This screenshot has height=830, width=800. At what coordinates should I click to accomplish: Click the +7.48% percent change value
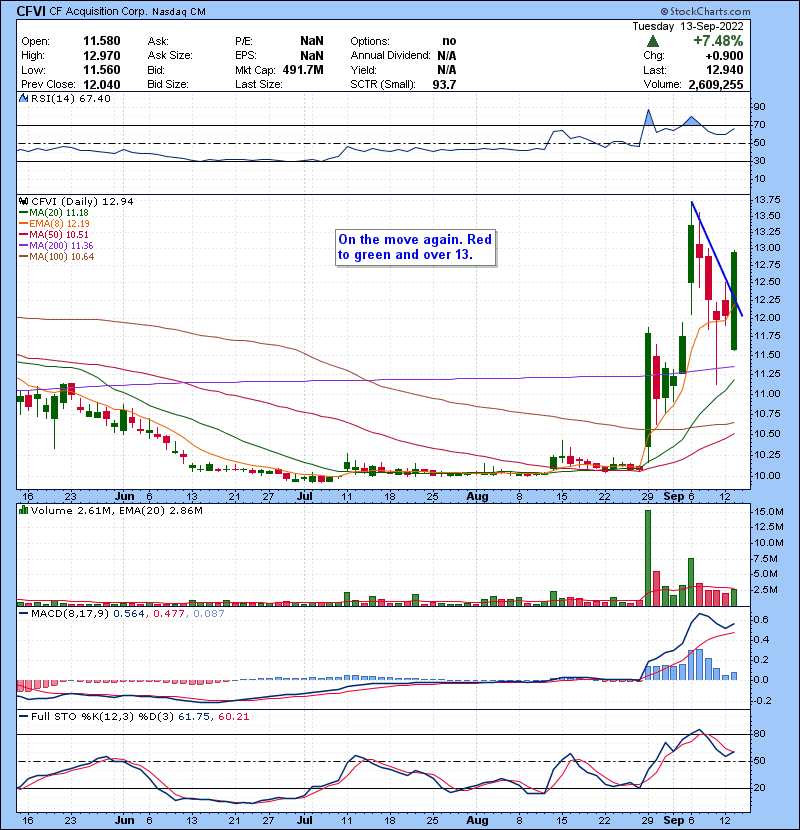point(718,41)
